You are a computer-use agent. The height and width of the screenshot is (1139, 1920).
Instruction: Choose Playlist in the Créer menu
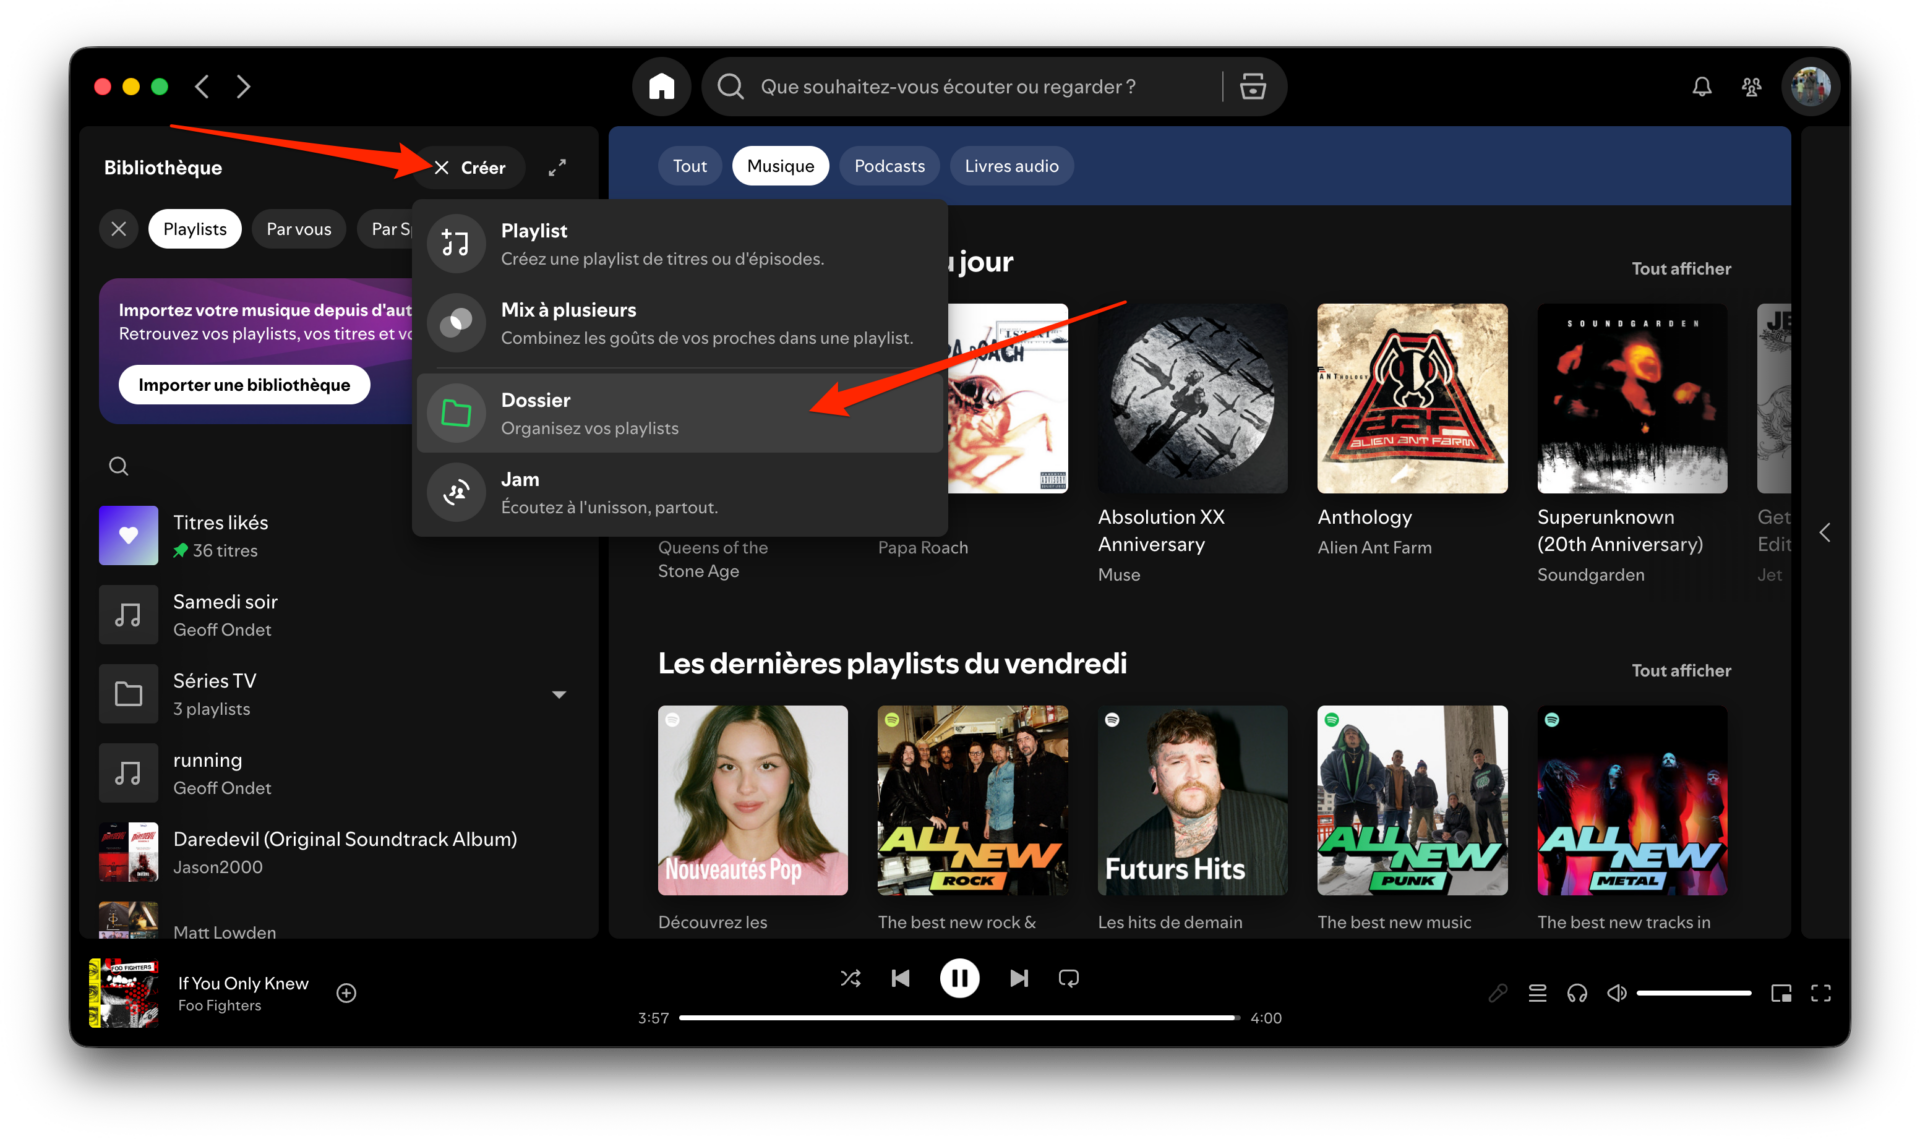tap(680, 244)
